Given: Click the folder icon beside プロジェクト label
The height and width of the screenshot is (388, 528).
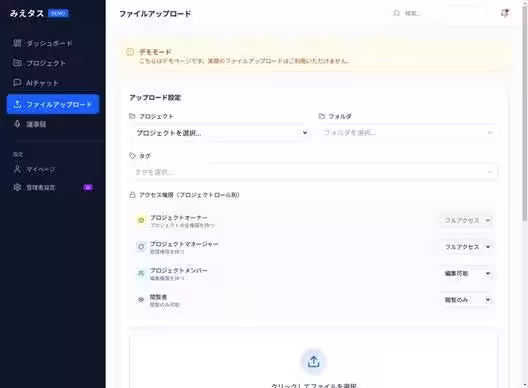Looking at the screenshot, I should [132, 116].
